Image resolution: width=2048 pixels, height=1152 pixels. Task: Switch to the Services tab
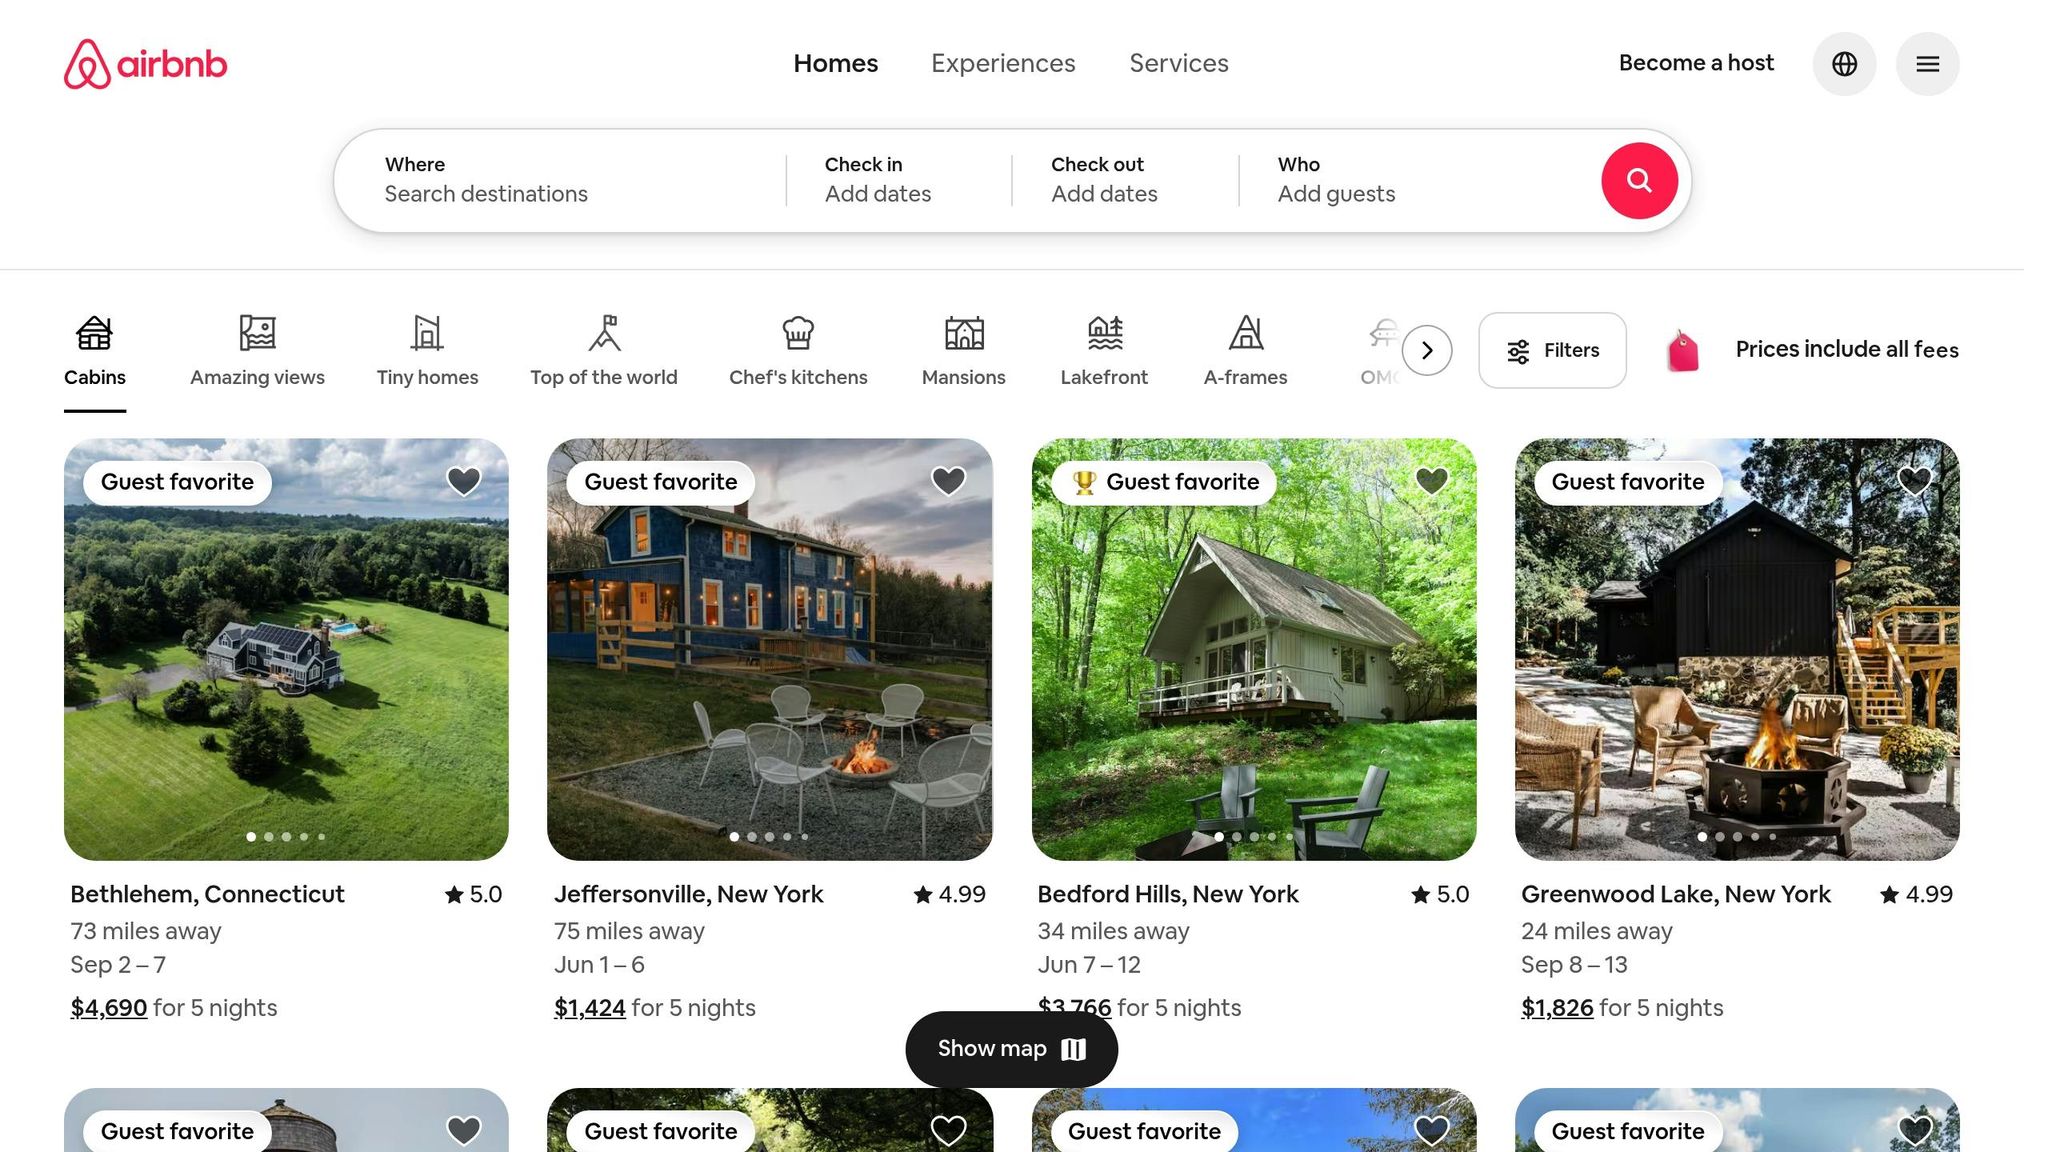(1179, 63)
